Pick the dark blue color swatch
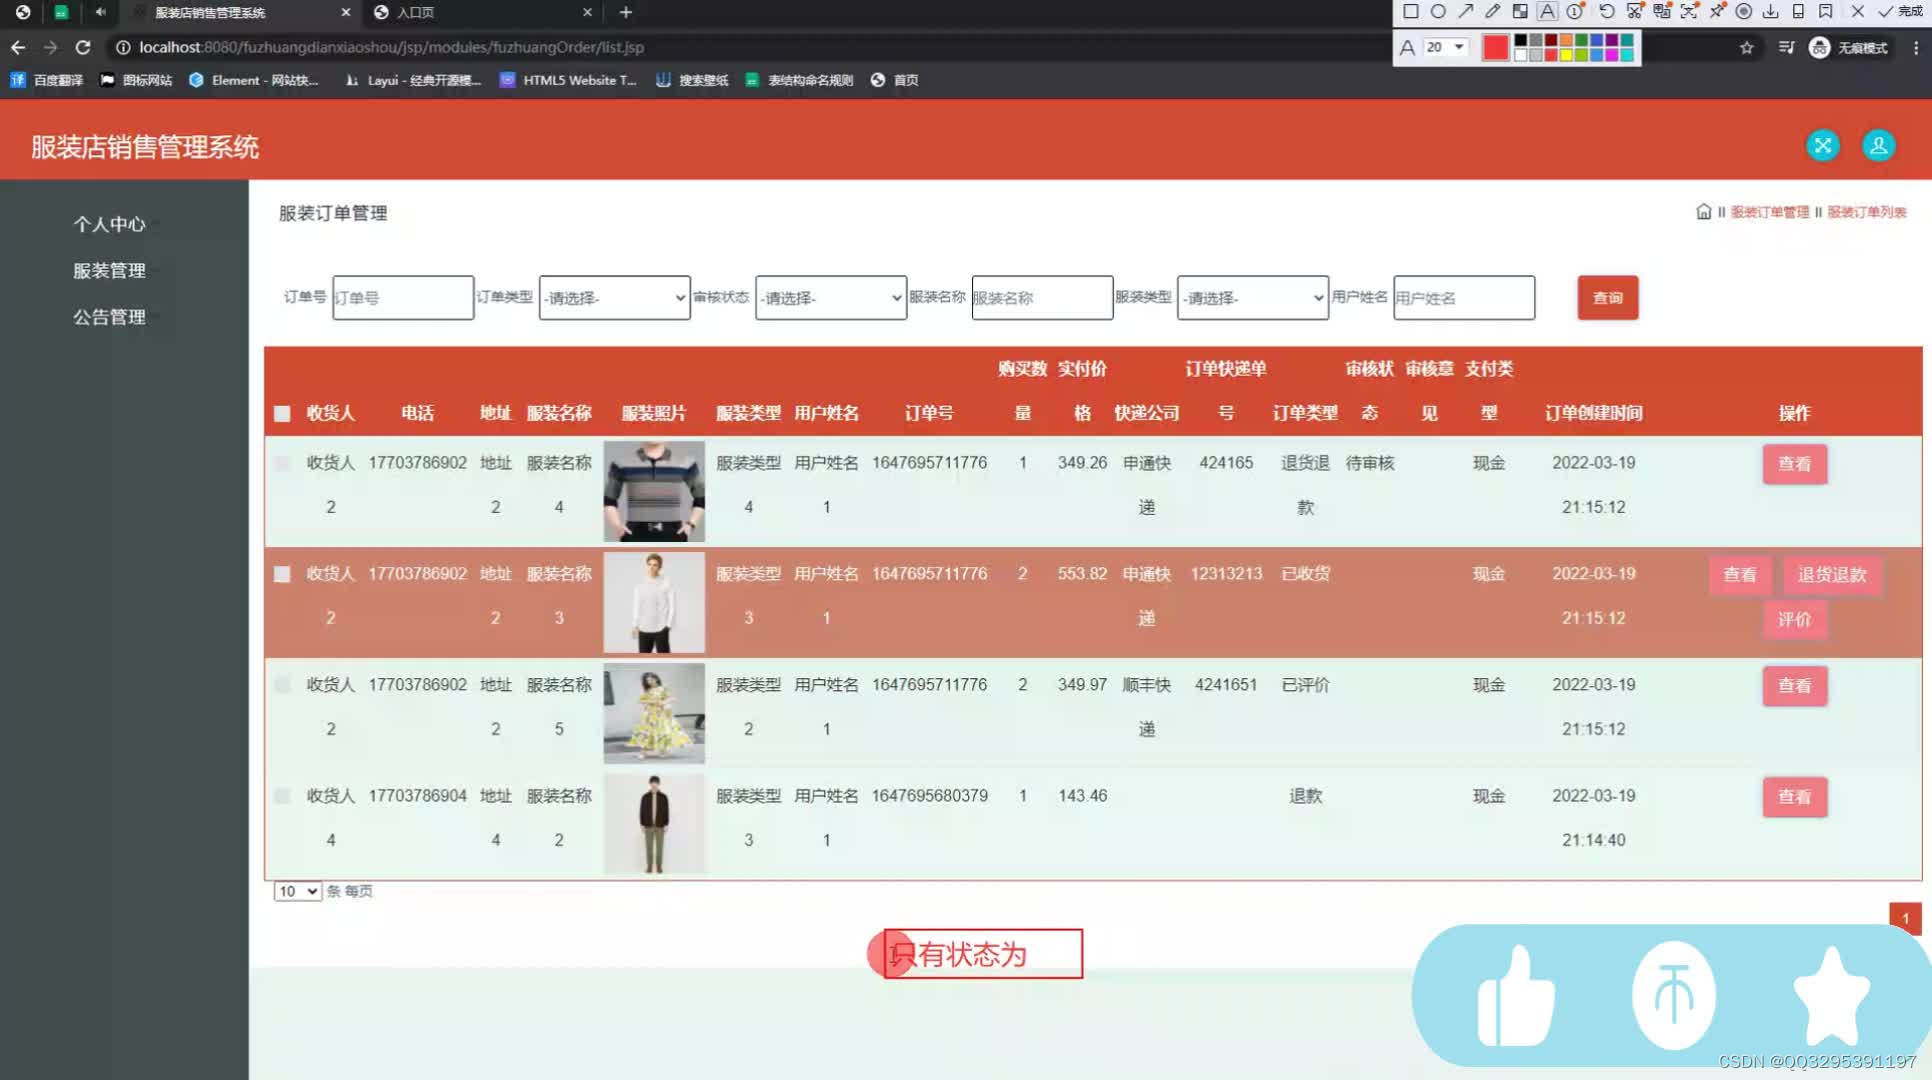Image resolution: width=1932 pixels, height=1080 pixels. coord(1596,41)
